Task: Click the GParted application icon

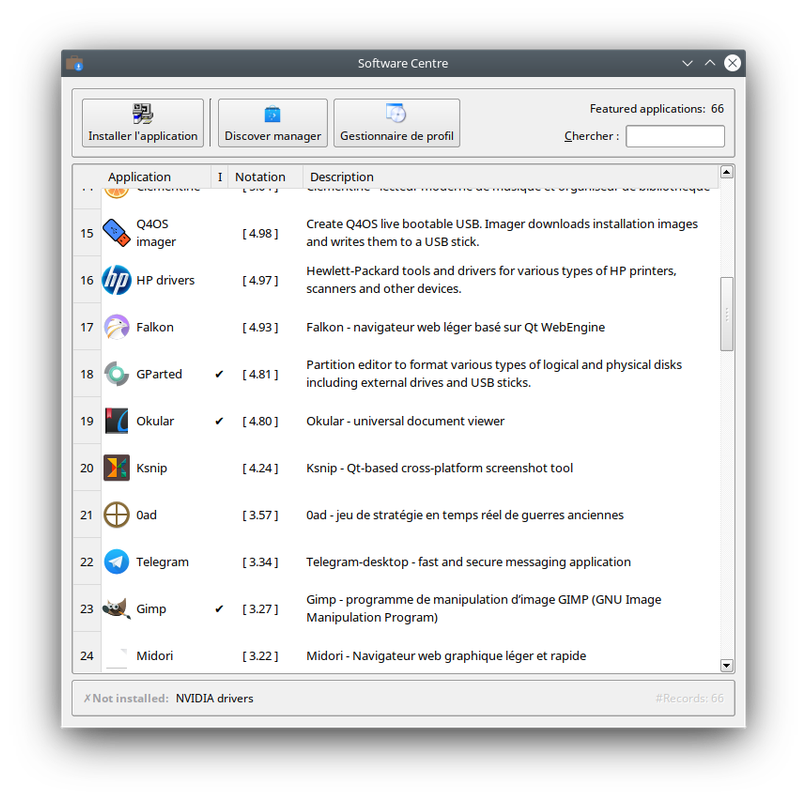Action: pos(116,374)
